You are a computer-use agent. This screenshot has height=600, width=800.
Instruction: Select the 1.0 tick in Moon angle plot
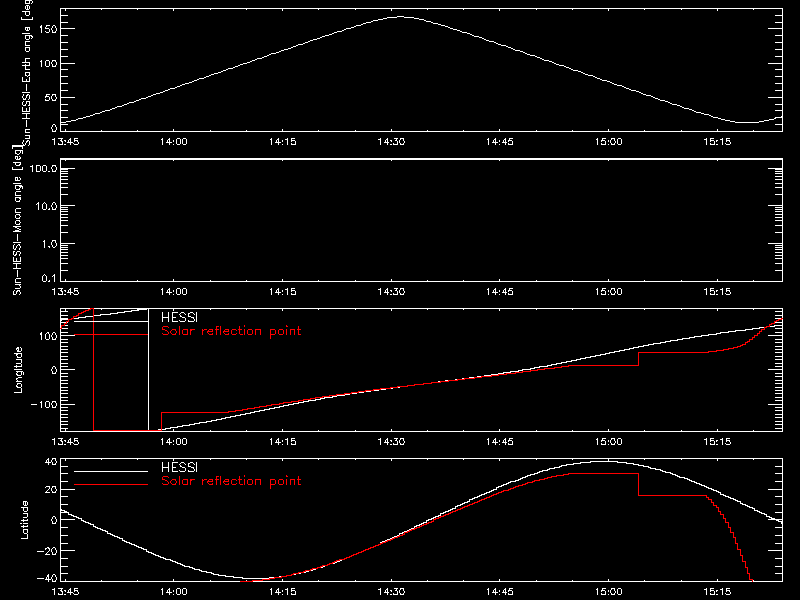[49, 244]
